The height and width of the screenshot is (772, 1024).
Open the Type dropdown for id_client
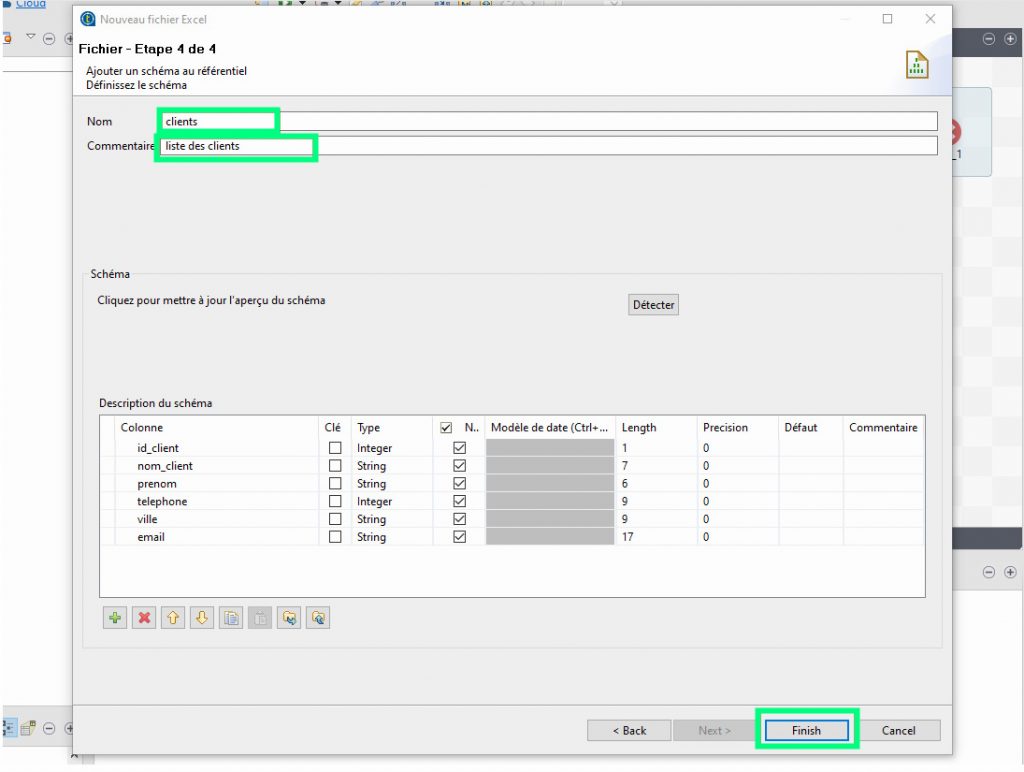(390, 448)
